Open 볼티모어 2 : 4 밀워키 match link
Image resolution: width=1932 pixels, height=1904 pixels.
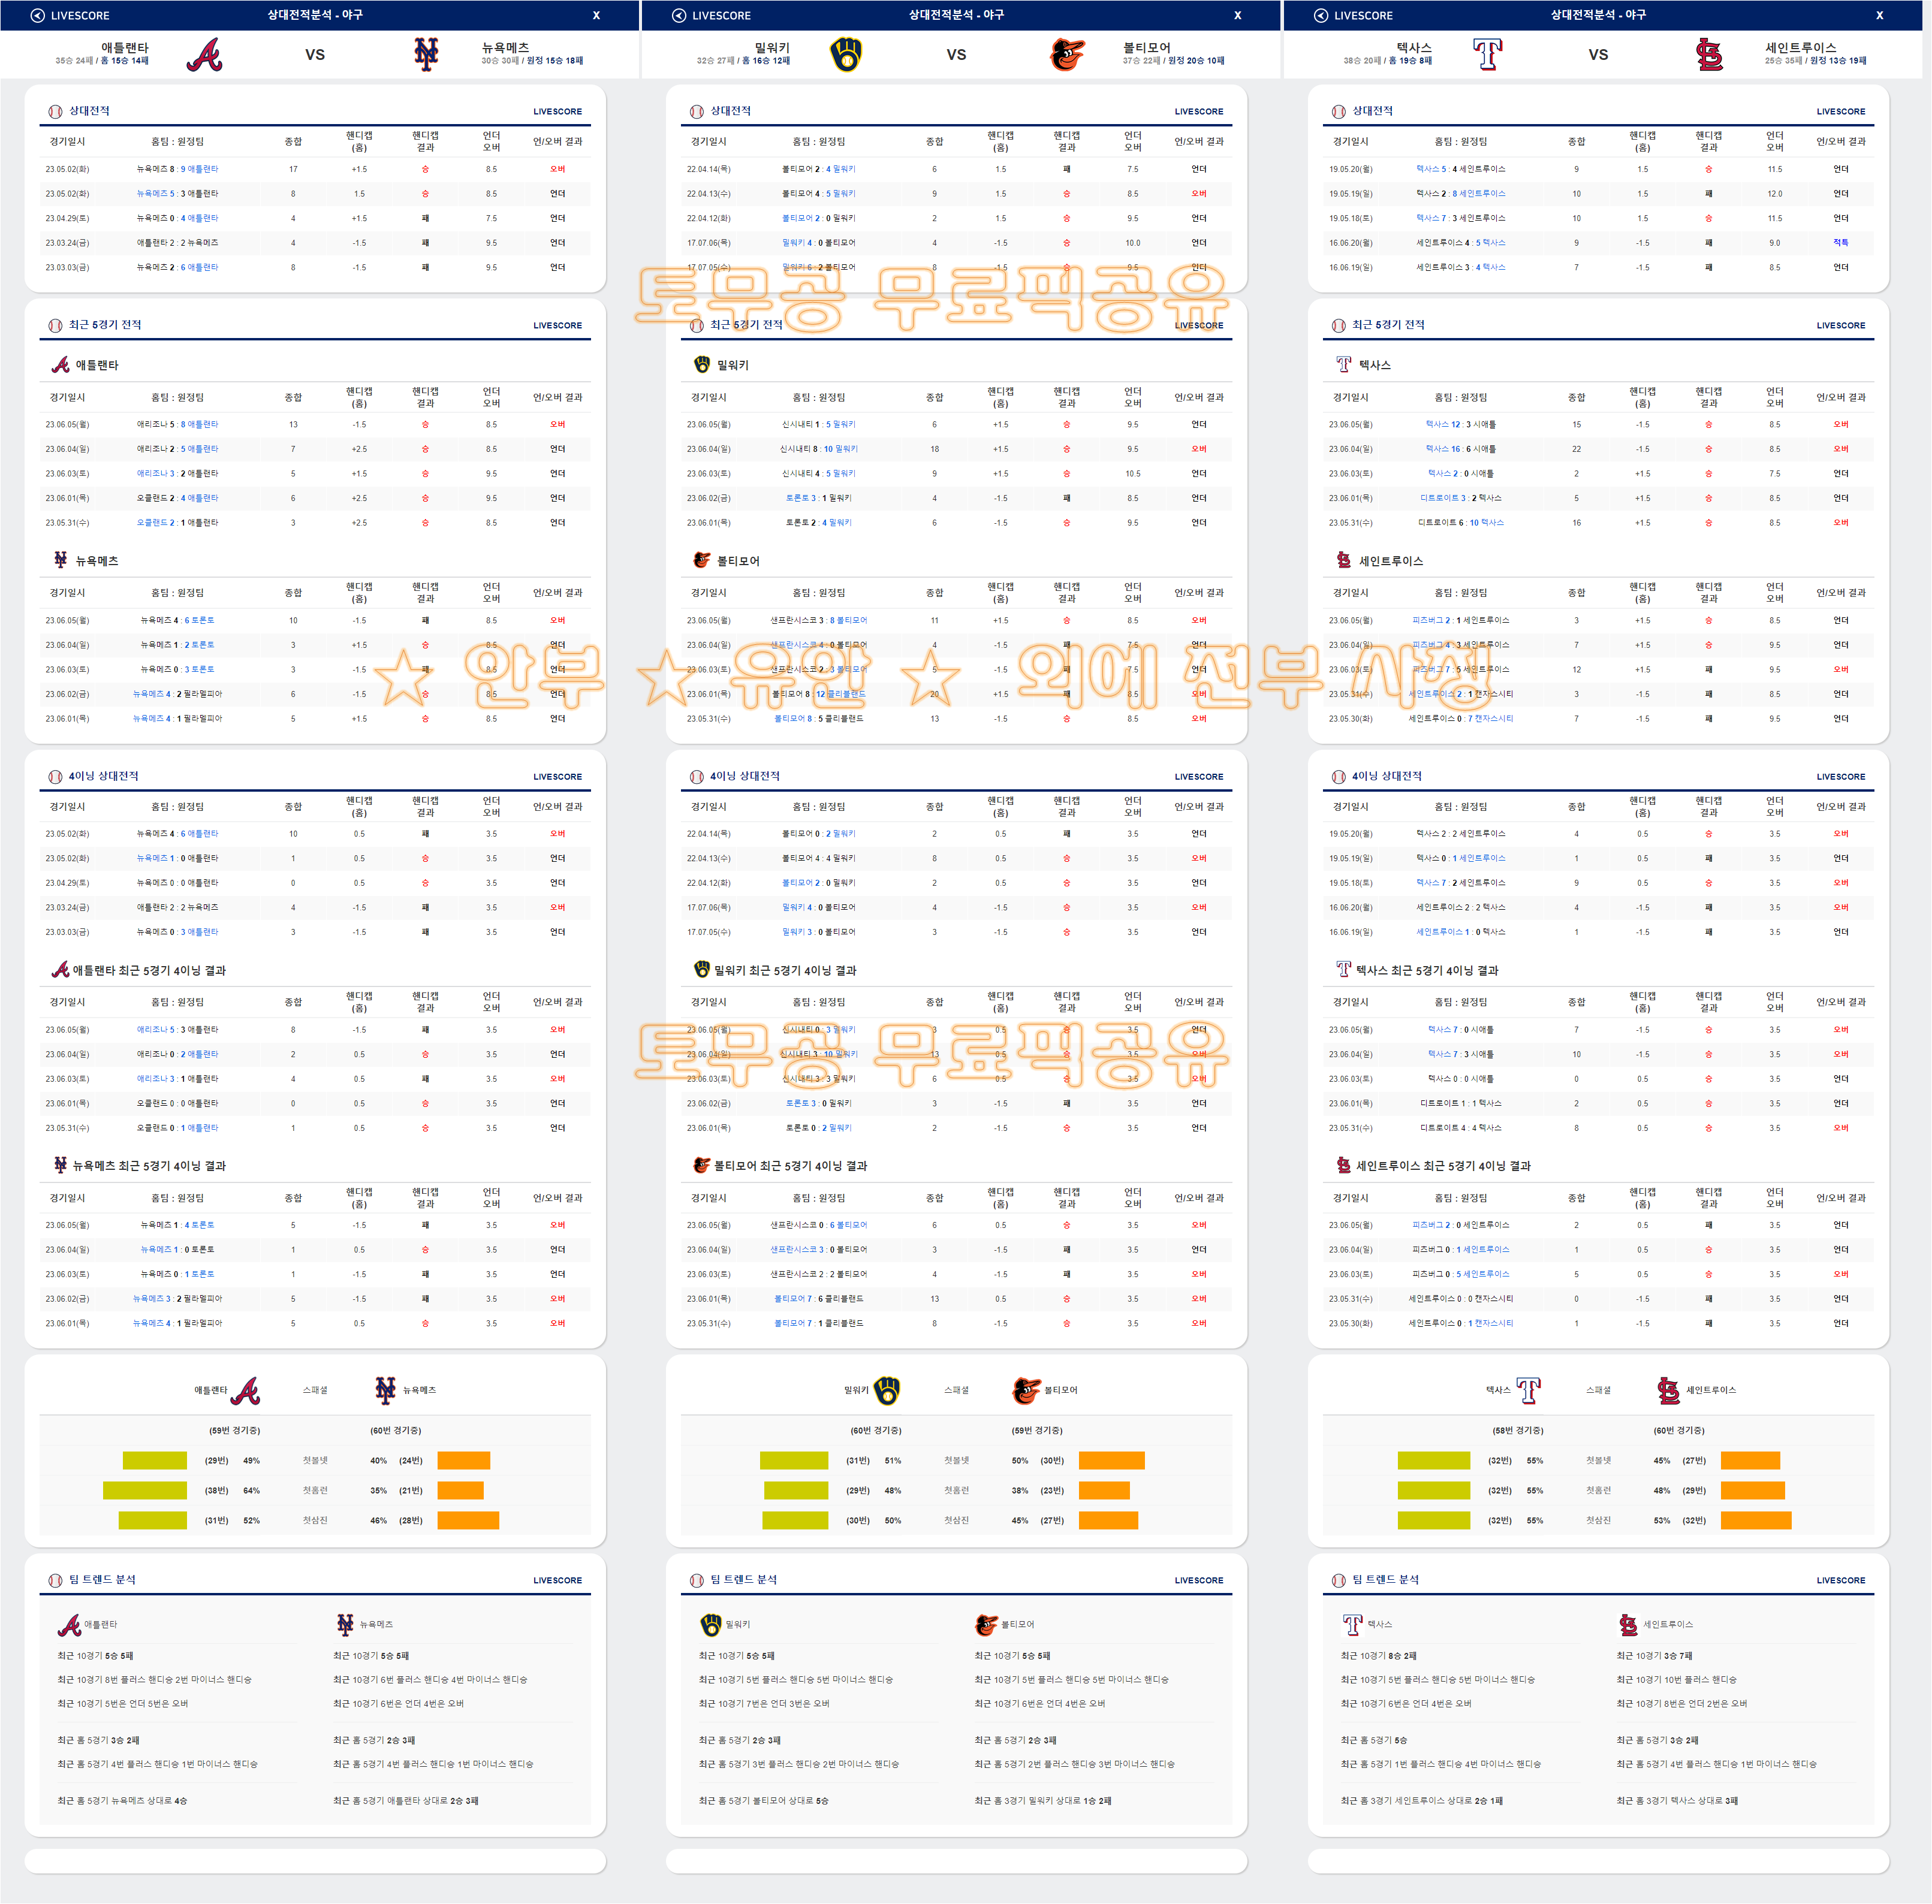[818, 169]
